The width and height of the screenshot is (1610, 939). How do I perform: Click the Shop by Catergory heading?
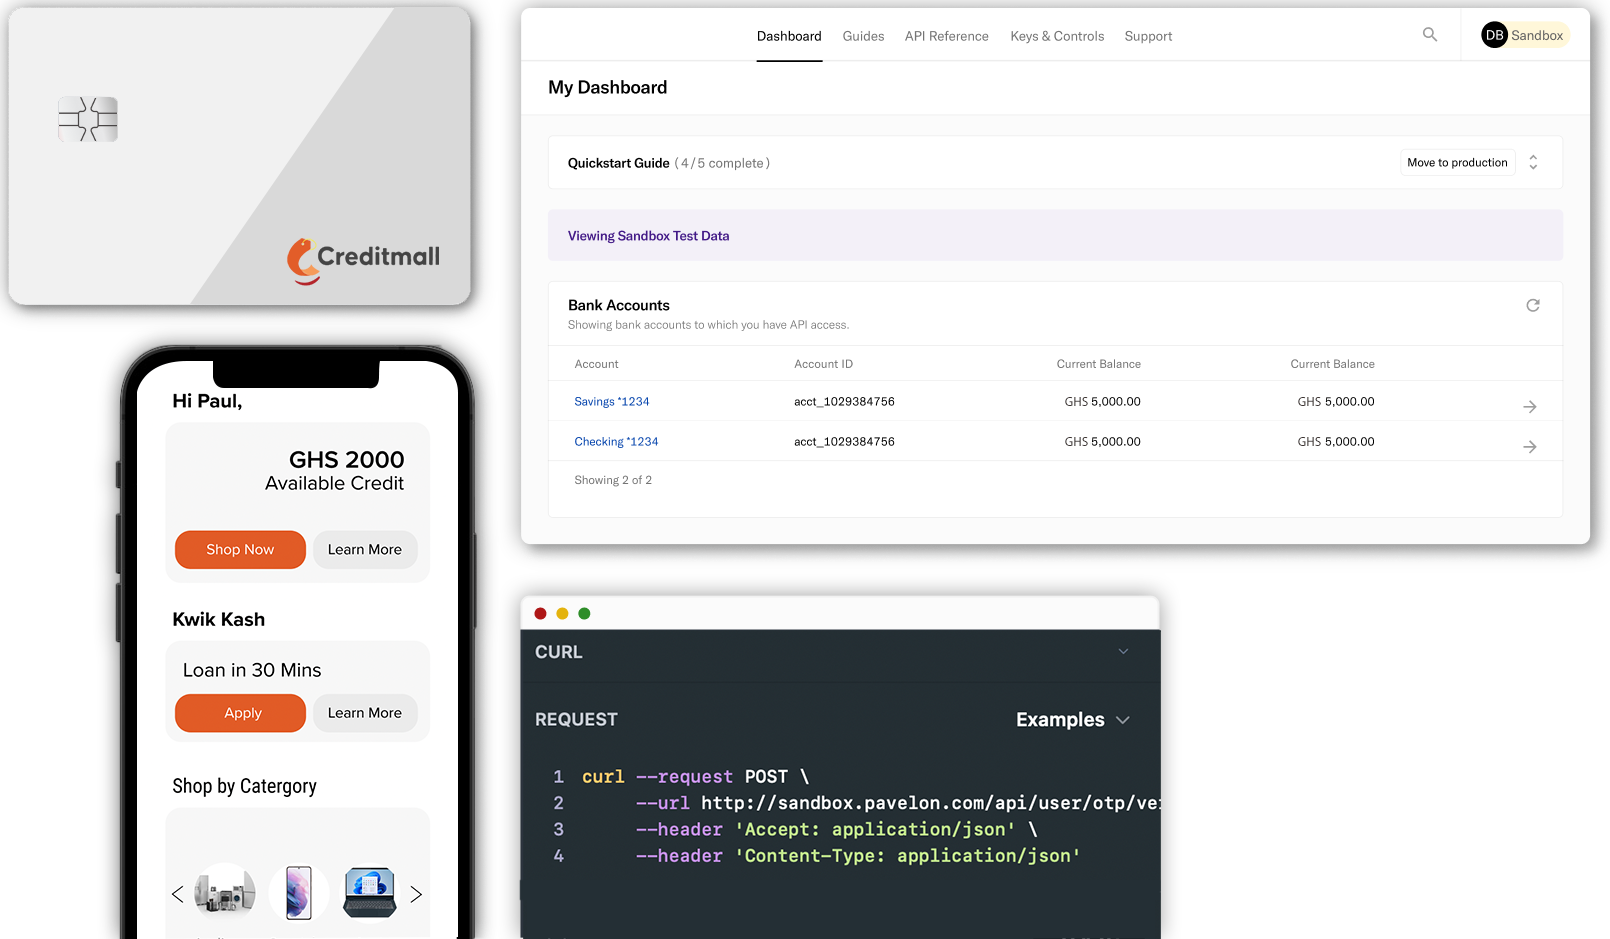point(244,786)
